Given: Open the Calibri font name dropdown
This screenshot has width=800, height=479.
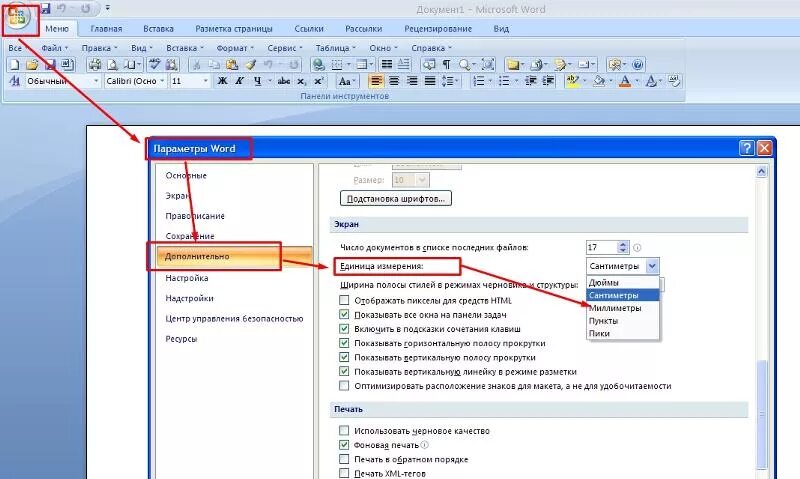Looking at the screenshot, I should pyautogui.click(x=162, y=81).
